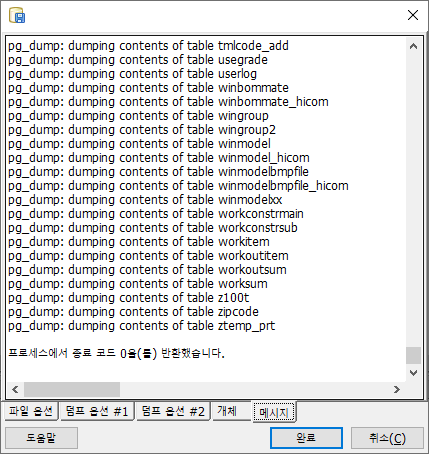Click the horizontal scrollbar right arrow

[396, 389]
